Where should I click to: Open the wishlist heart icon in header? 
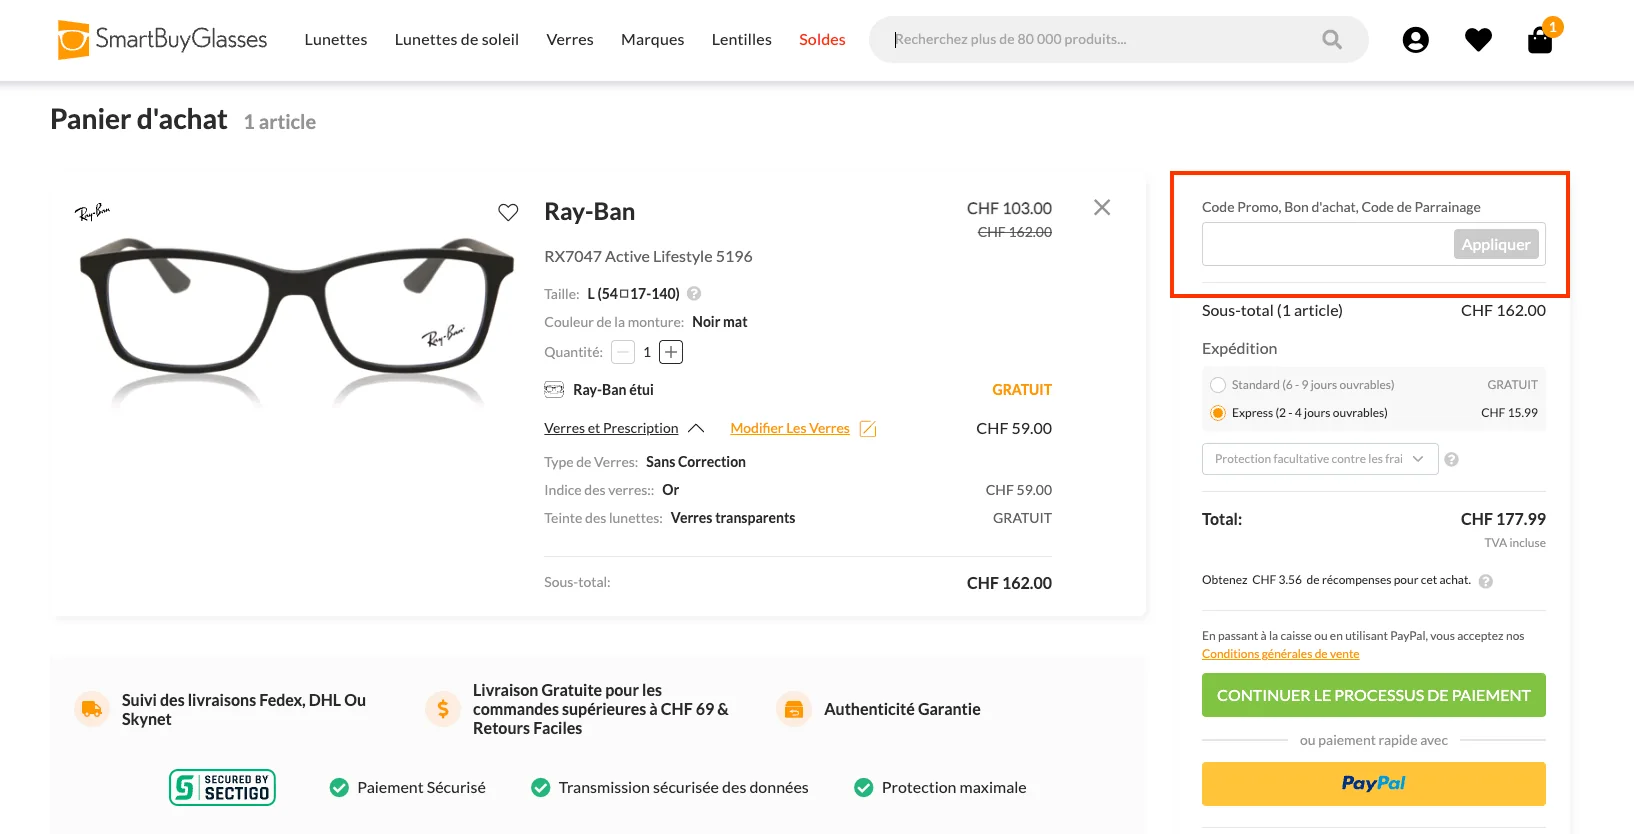click(1478, 40)
